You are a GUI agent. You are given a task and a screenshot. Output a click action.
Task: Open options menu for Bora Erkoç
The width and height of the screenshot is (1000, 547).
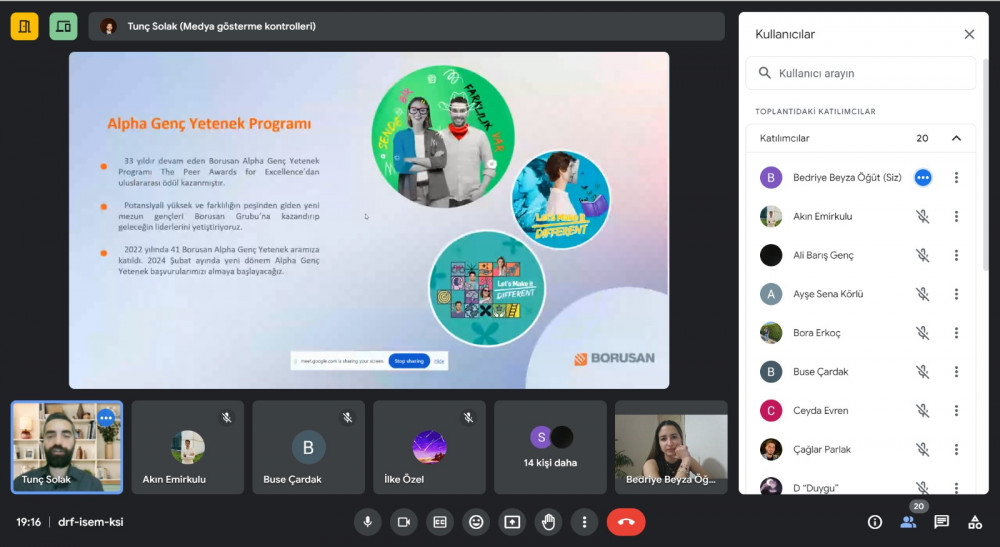pyautogui.click(x=956, y=333)
